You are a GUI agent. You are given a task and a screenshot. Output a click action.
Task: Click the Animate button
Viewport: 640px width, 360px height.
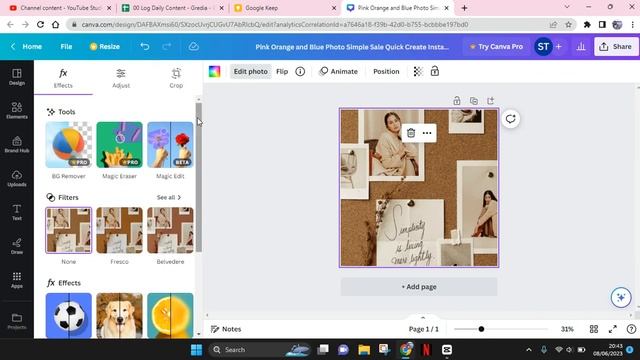pos(338,71)
